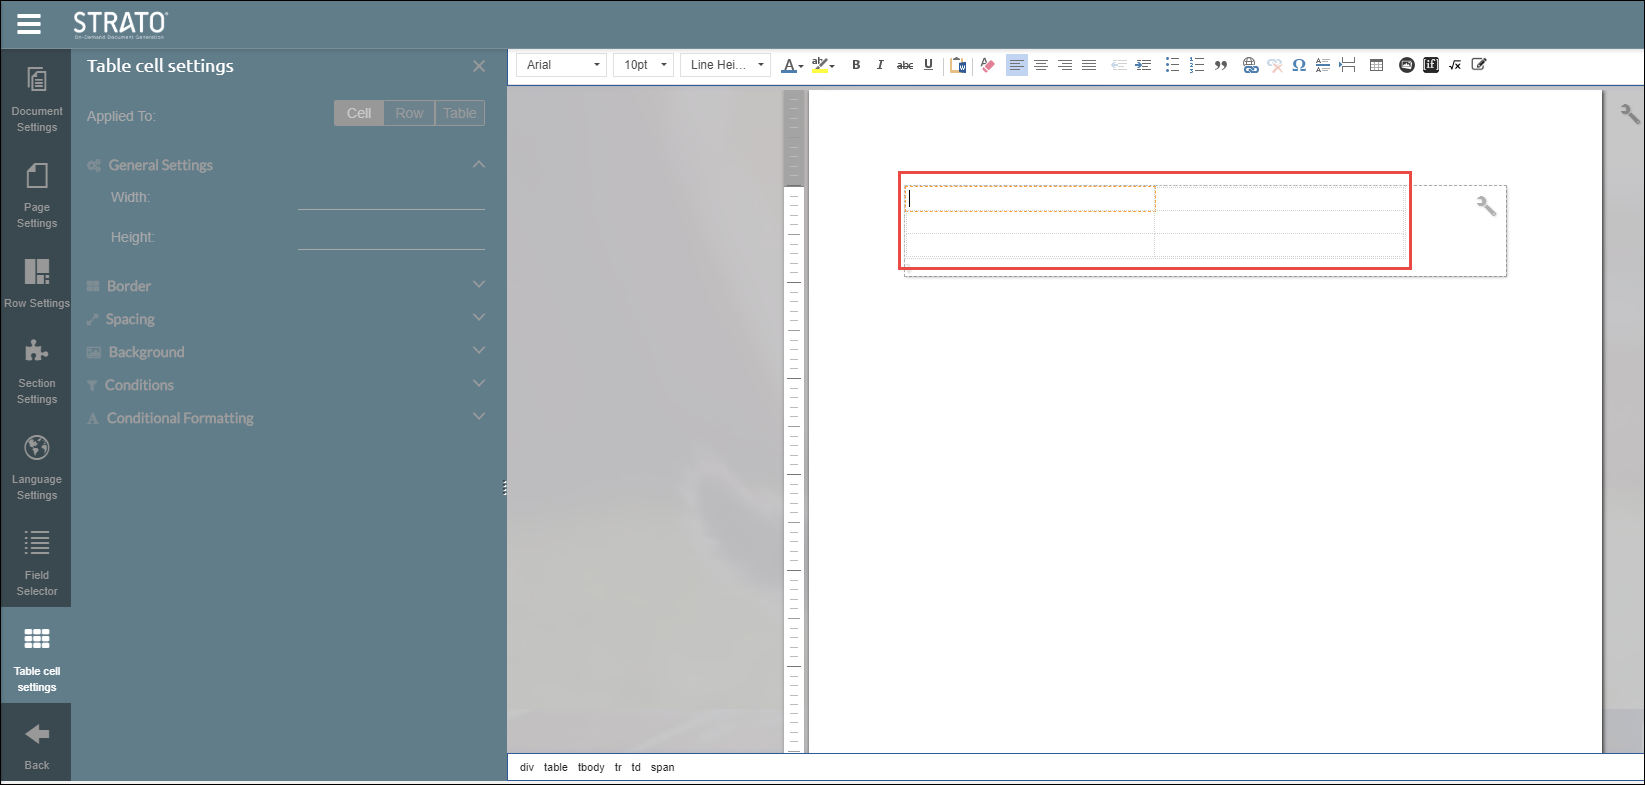Switch Applied To to Table
The width and height of the screenshot is (1645, 785).
coord(460,113)
